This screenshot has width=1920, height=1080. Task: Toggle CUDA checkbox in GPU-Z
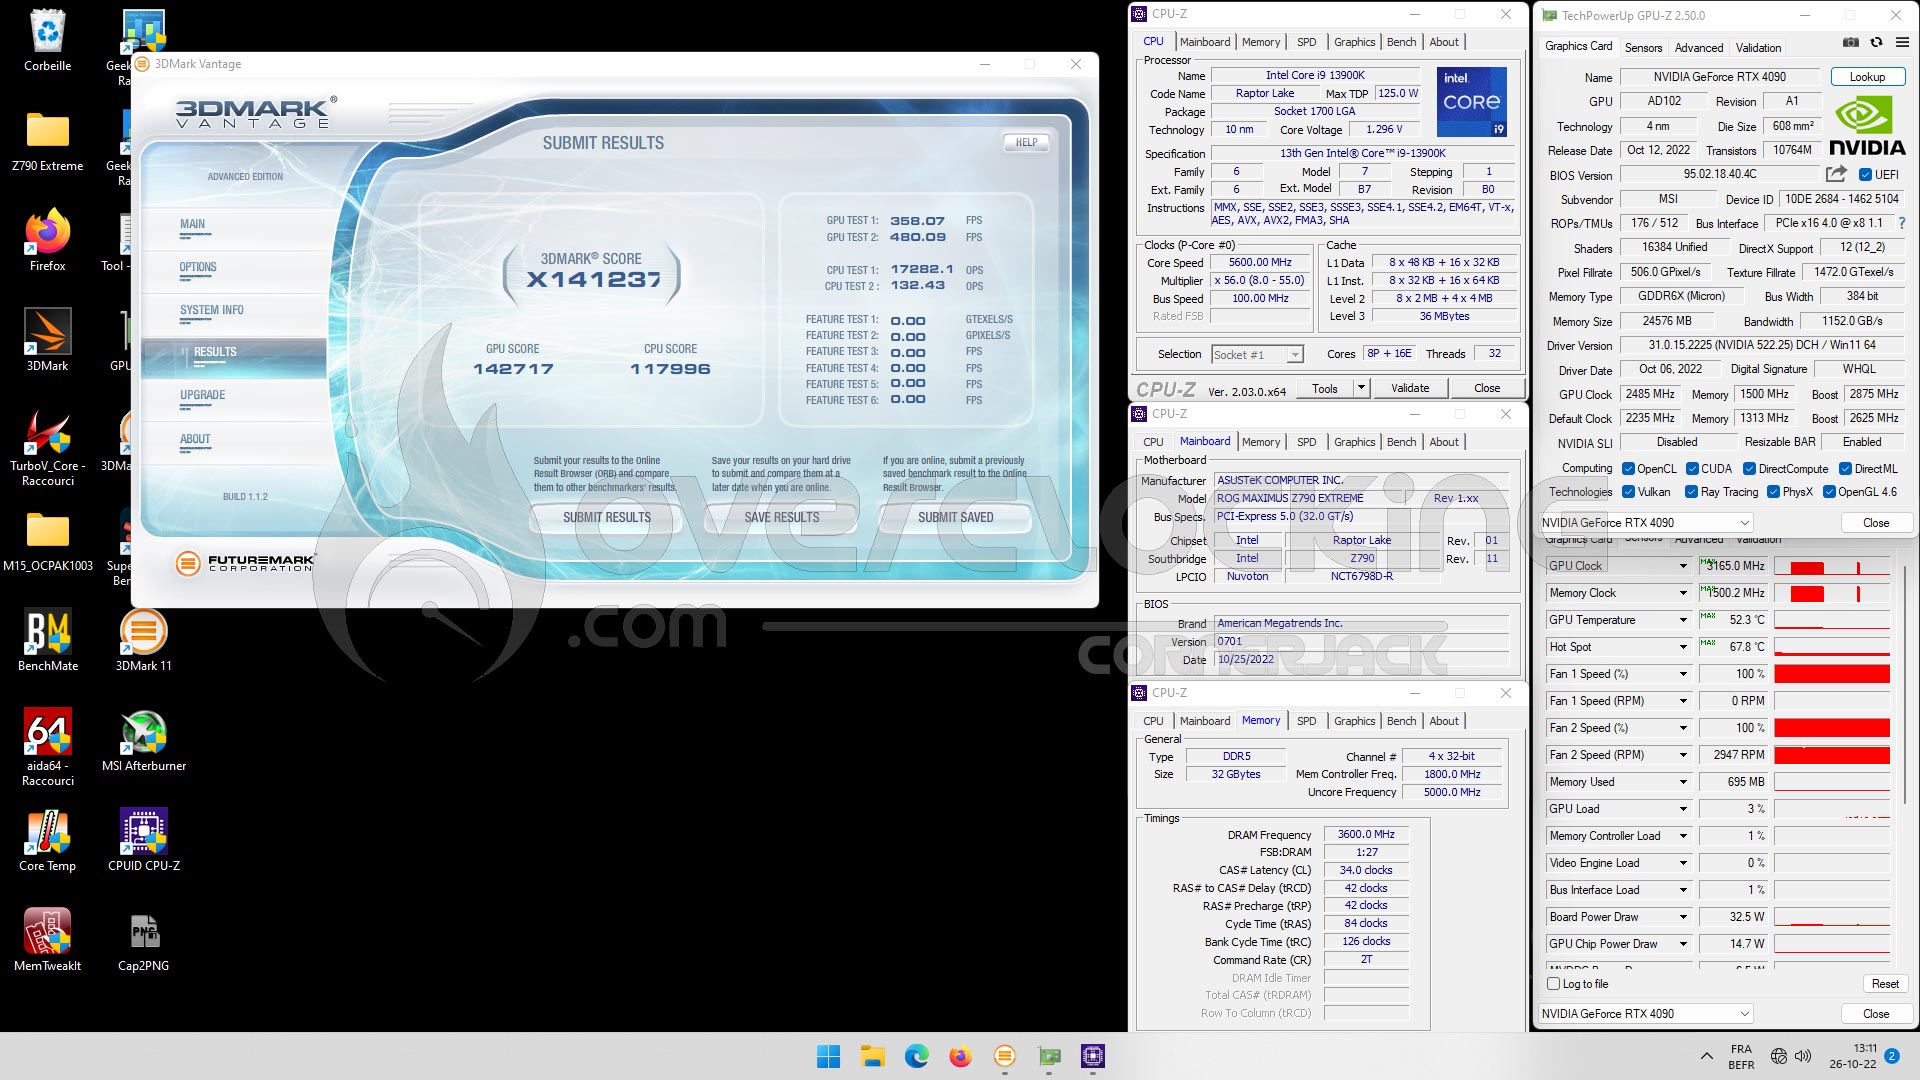pyautogui.click(x=1692, y=469)
